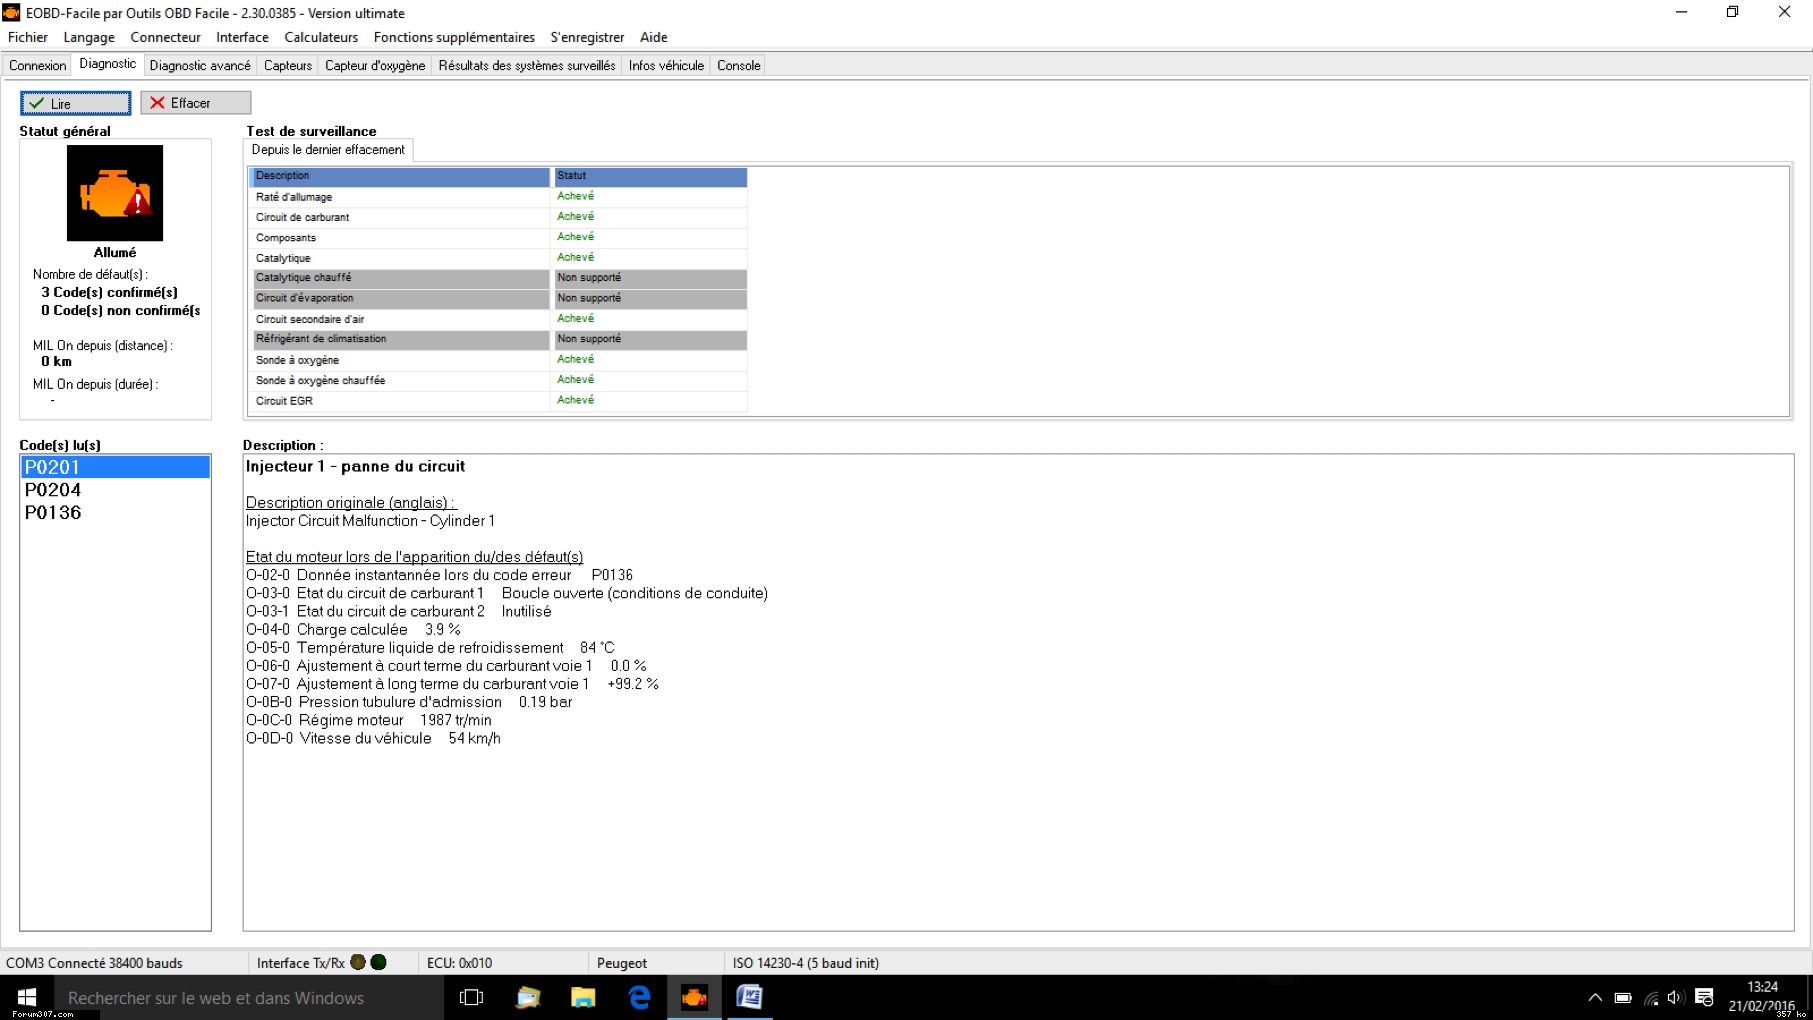This screenshot has width=1813, height=1020.
Task: Switch to the Diagnostic avancé tab
Action: point(200,65)
